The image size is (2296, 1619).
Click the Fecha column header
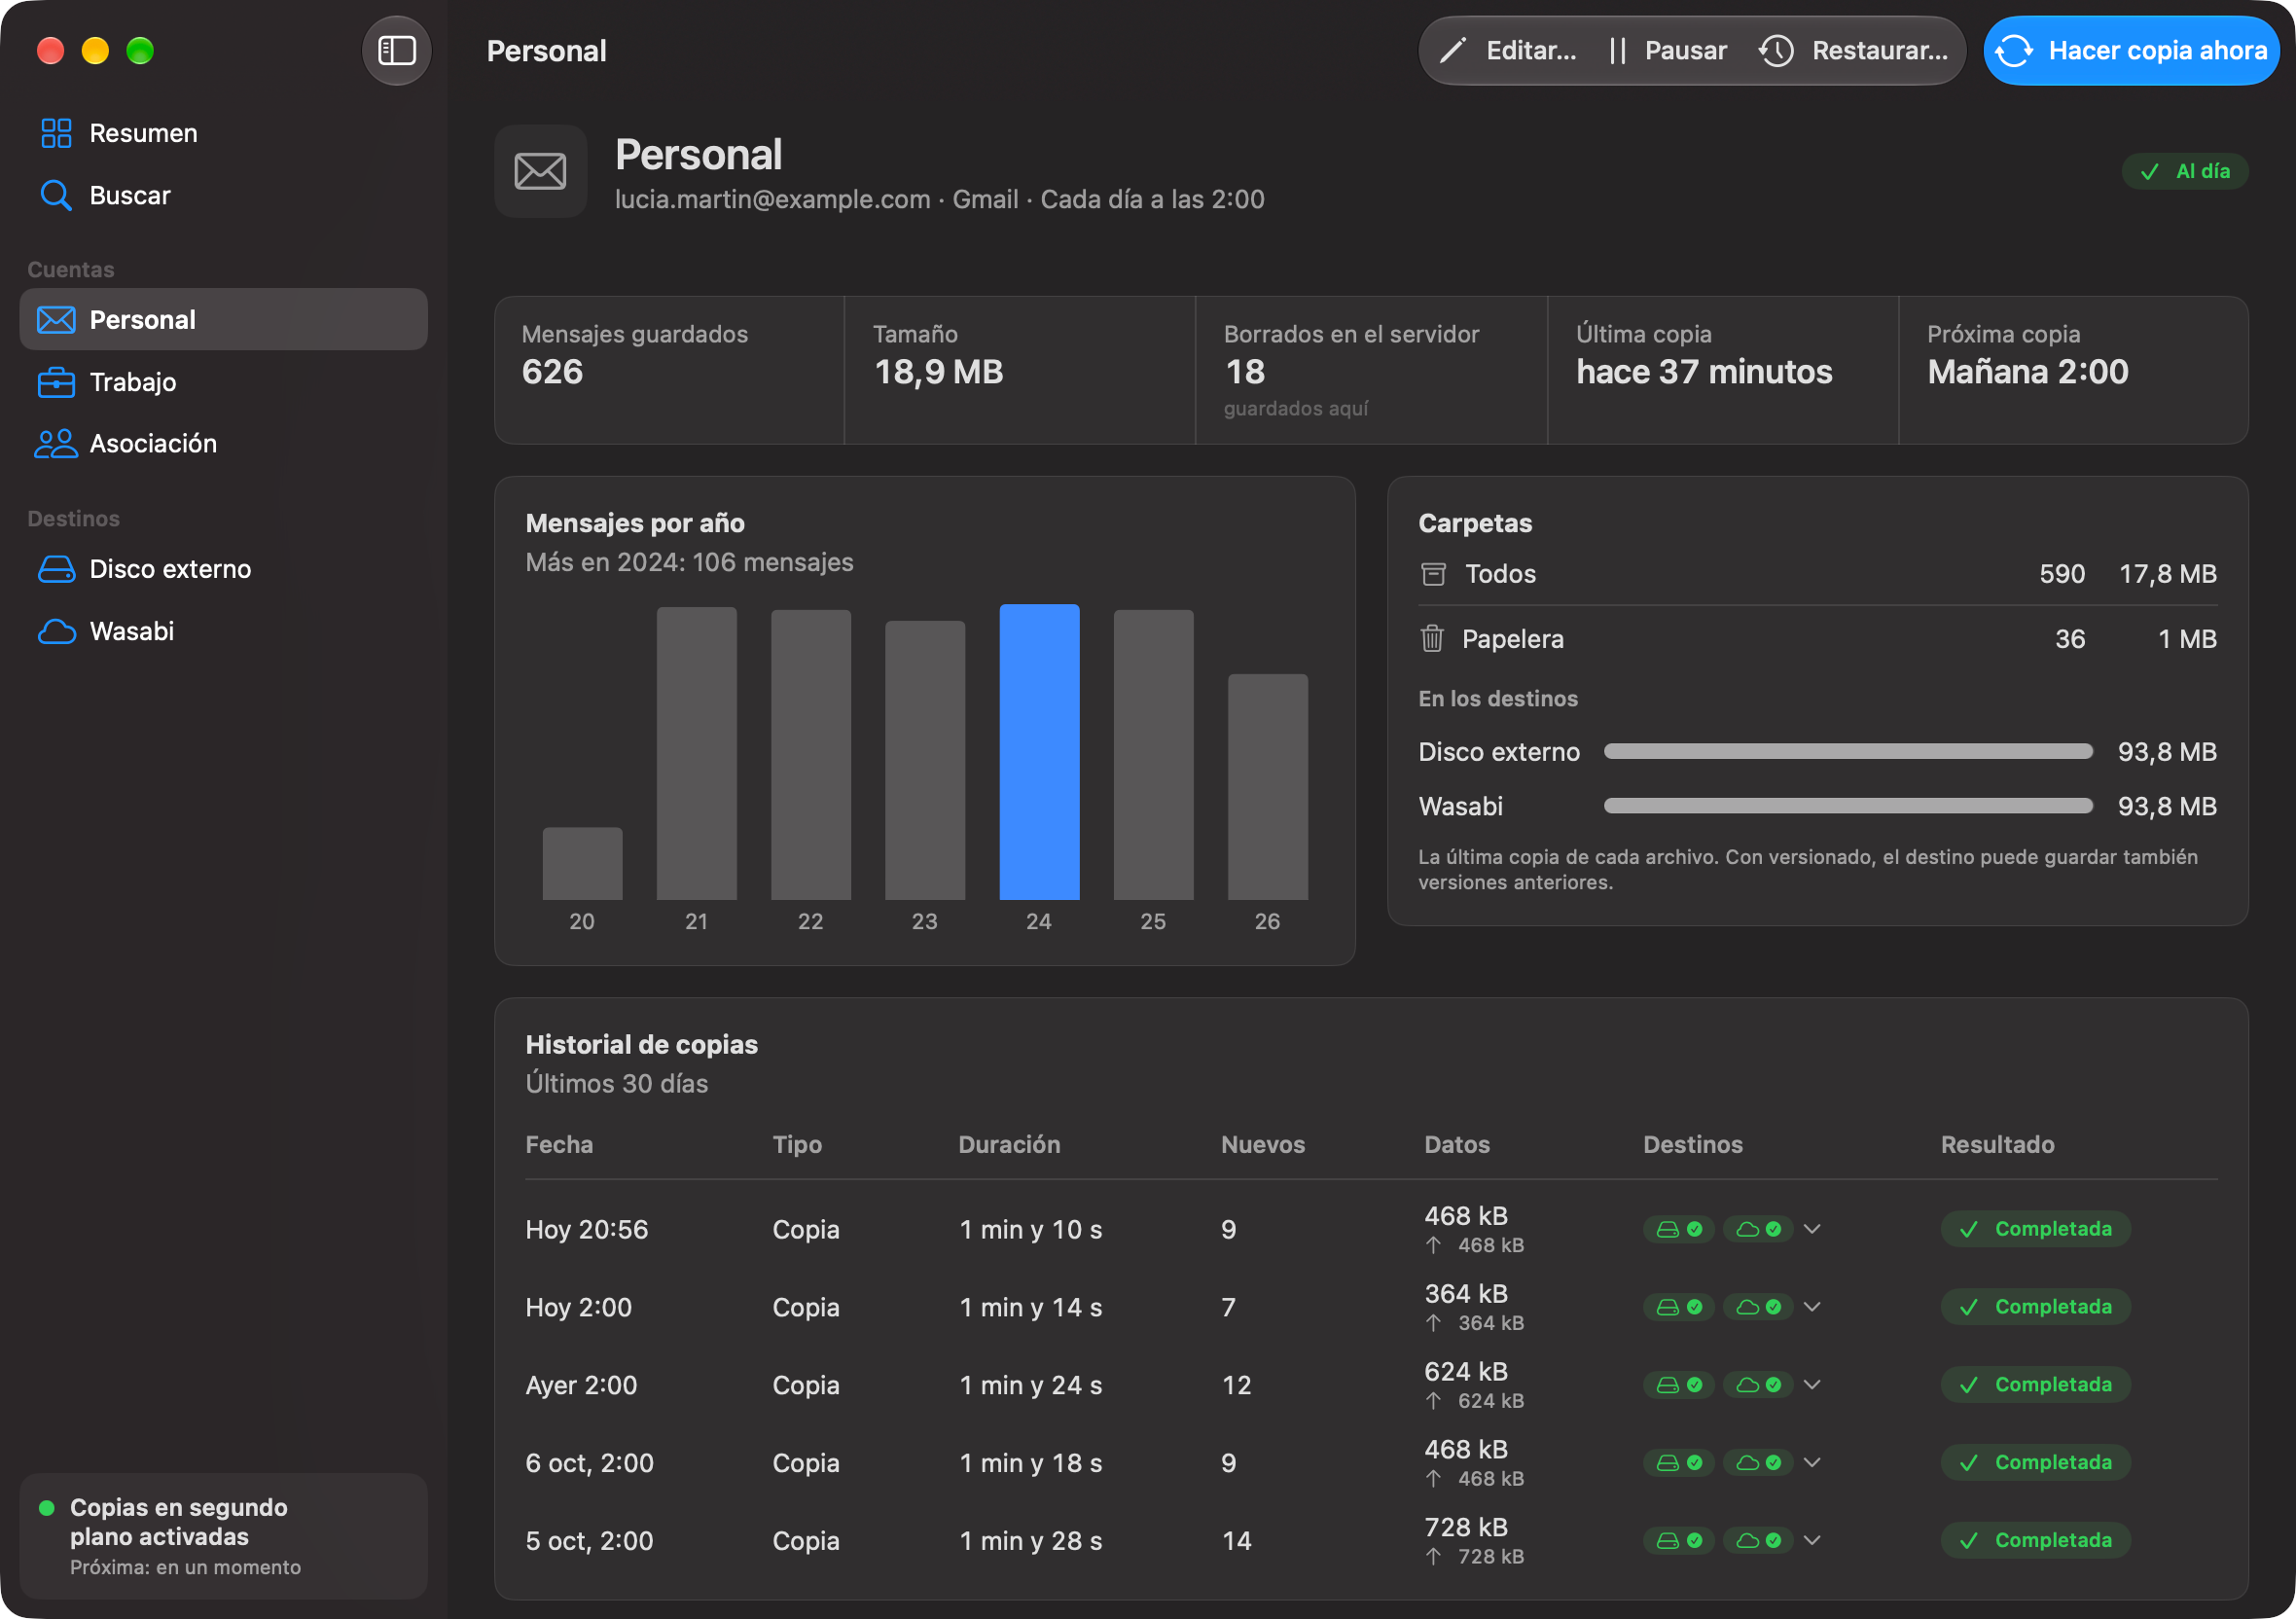[x=559, y=1145]
